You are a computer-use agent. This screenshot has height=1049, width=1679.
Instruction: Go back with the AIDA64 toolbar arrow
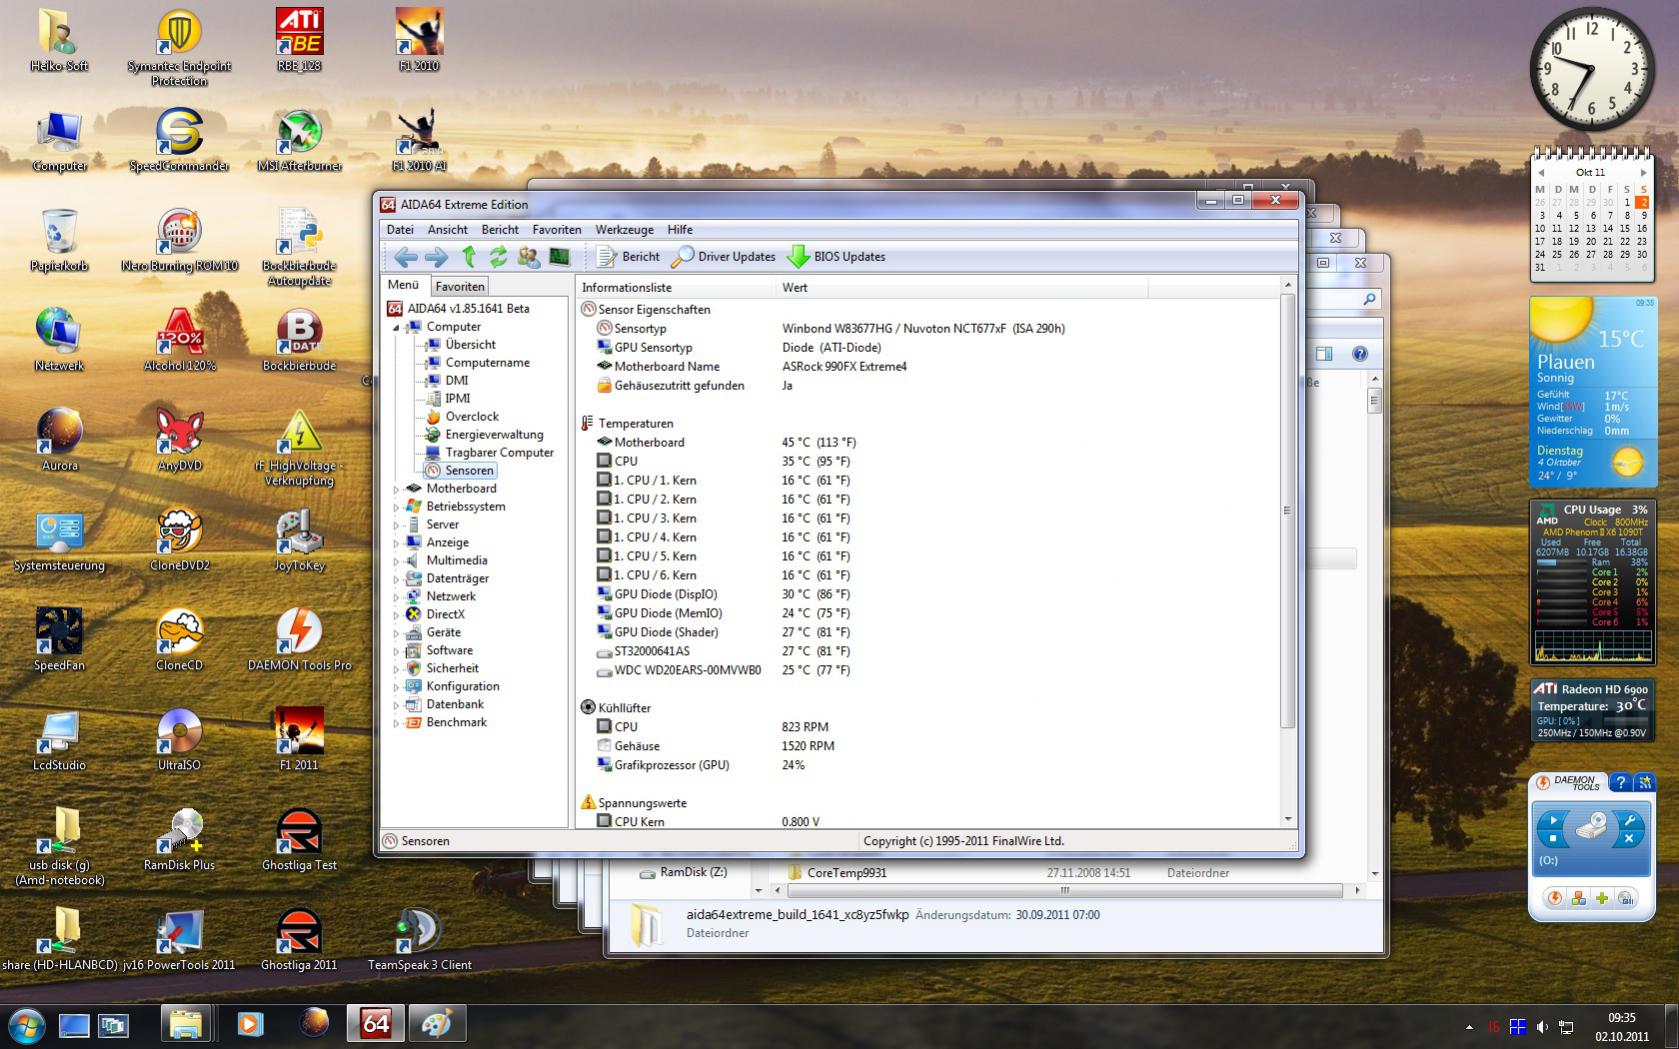[x=405, y=257]
